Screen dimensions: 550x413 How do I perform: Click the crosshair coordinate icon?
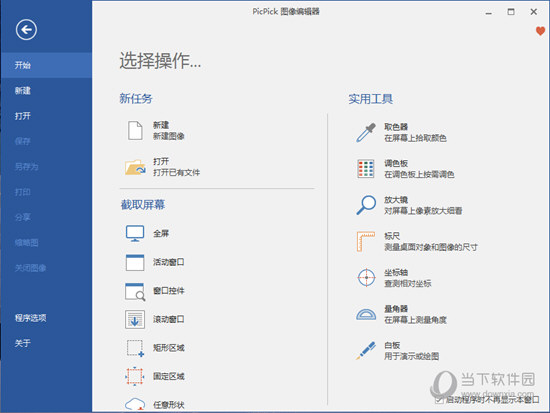pos(366,278)
